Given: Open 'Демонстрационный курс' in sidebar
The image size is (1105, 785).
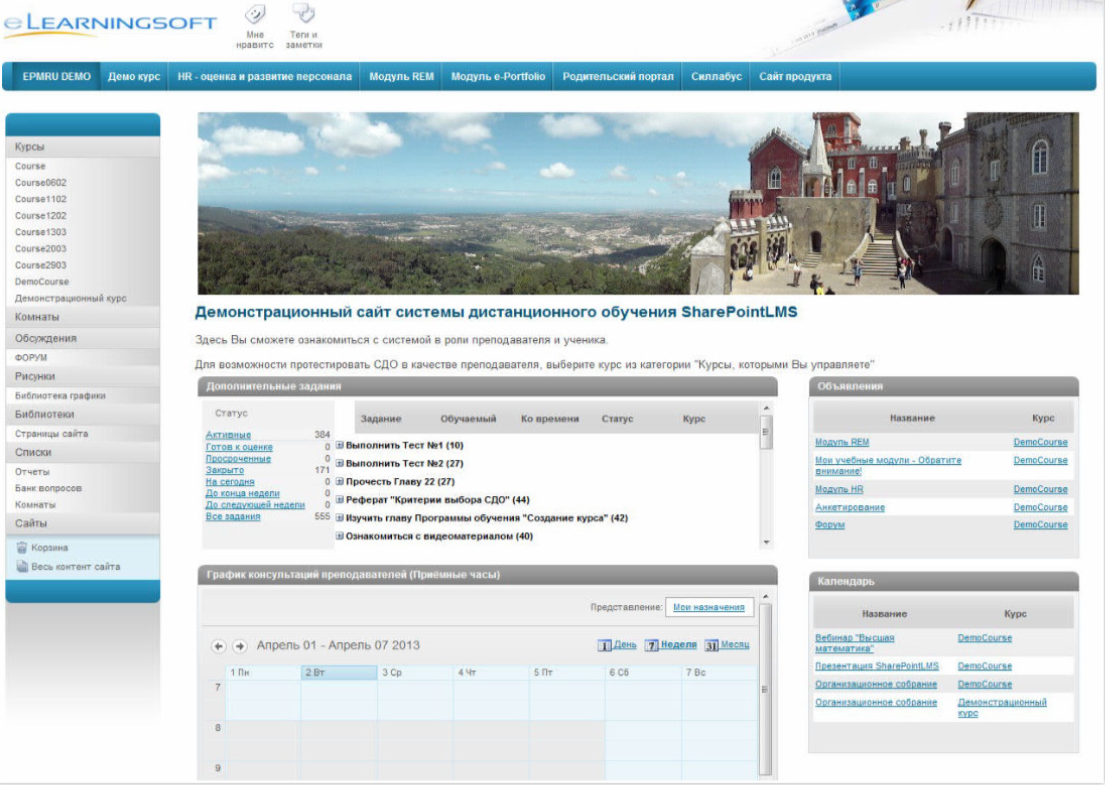Looking at the screenshot, I should click(x=70, y=299).
